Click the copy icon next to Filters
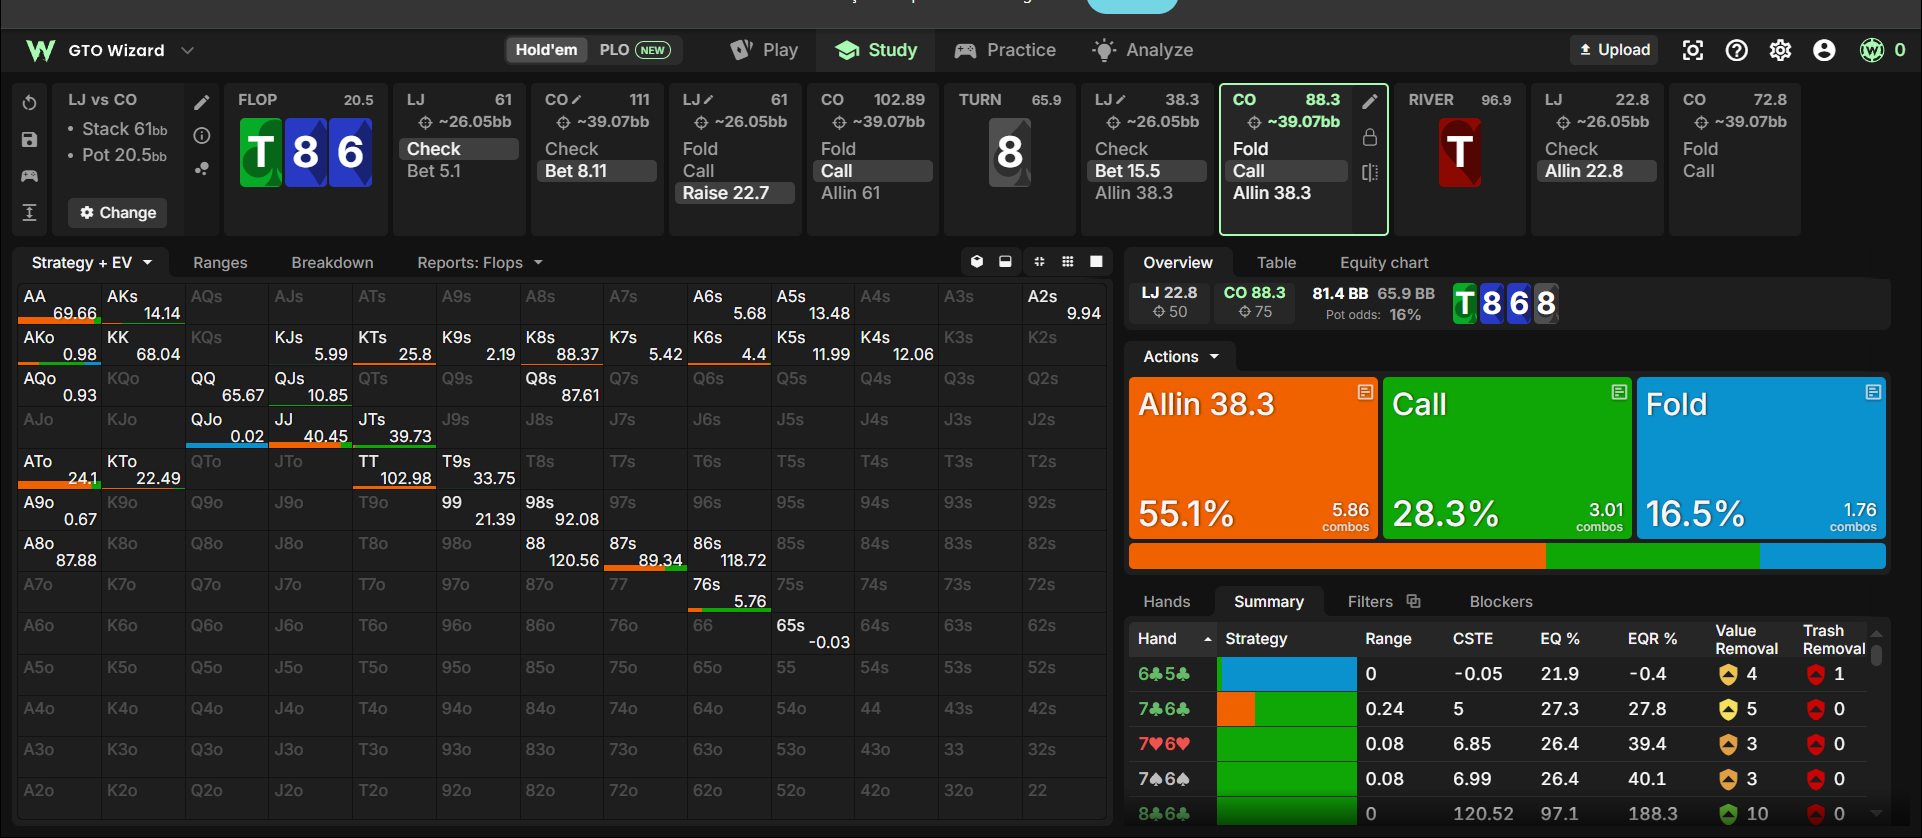 tap(1413, 601)
